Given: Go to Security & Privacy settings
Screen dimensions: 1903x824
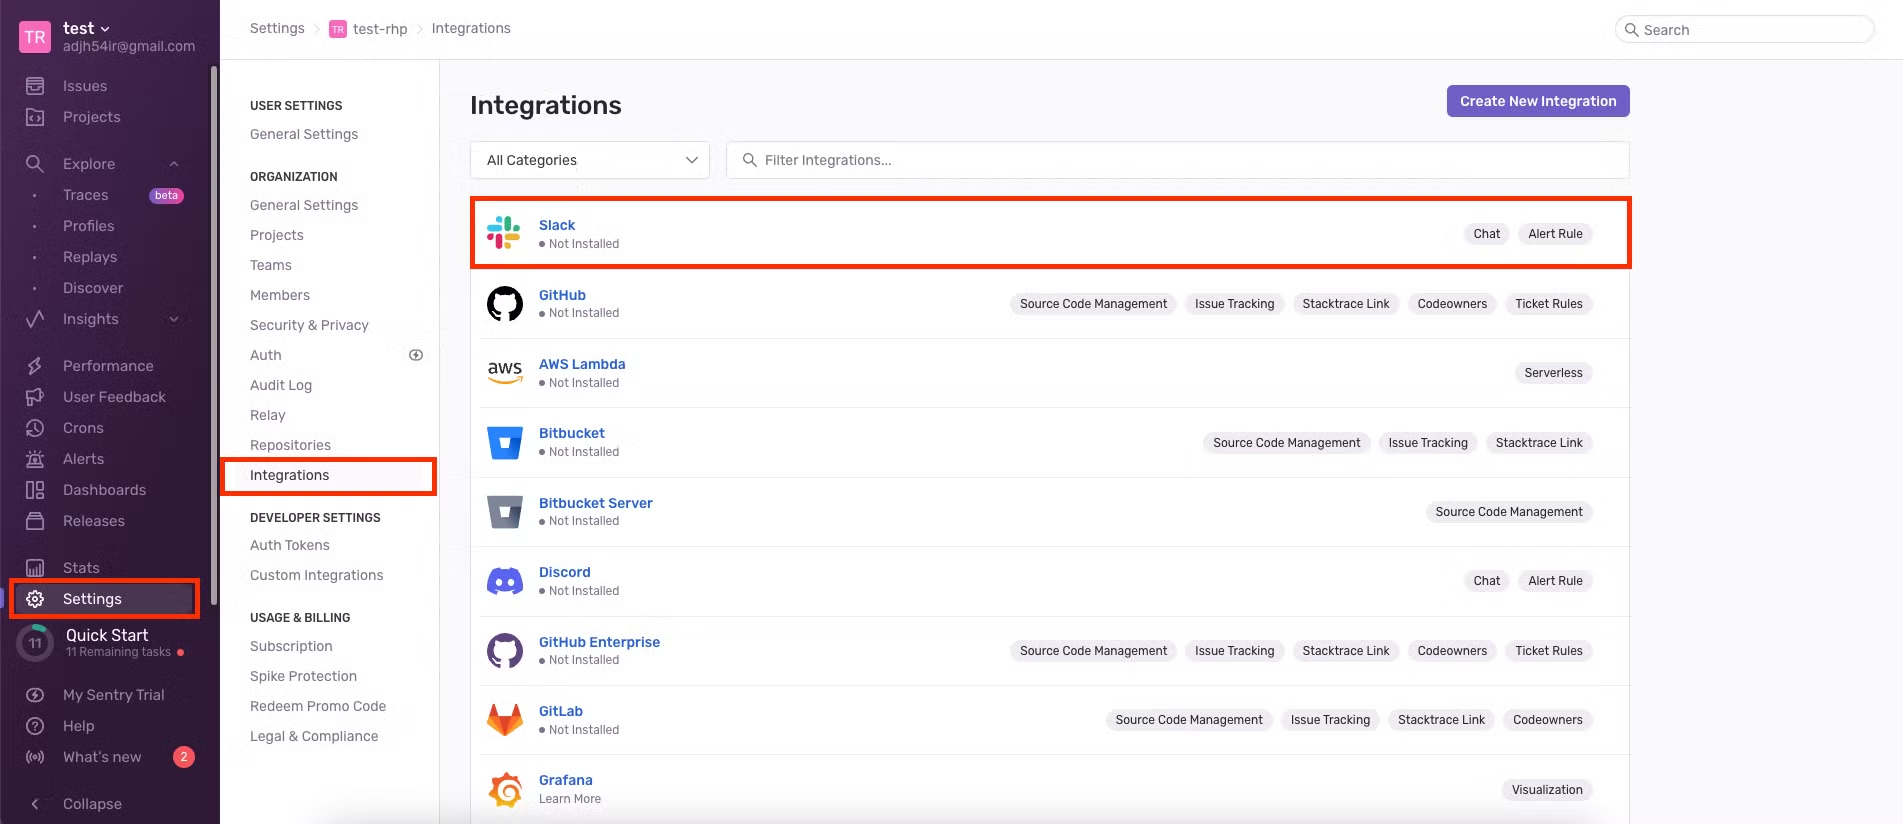Looking at the screenshot, I should pos(309,325).
